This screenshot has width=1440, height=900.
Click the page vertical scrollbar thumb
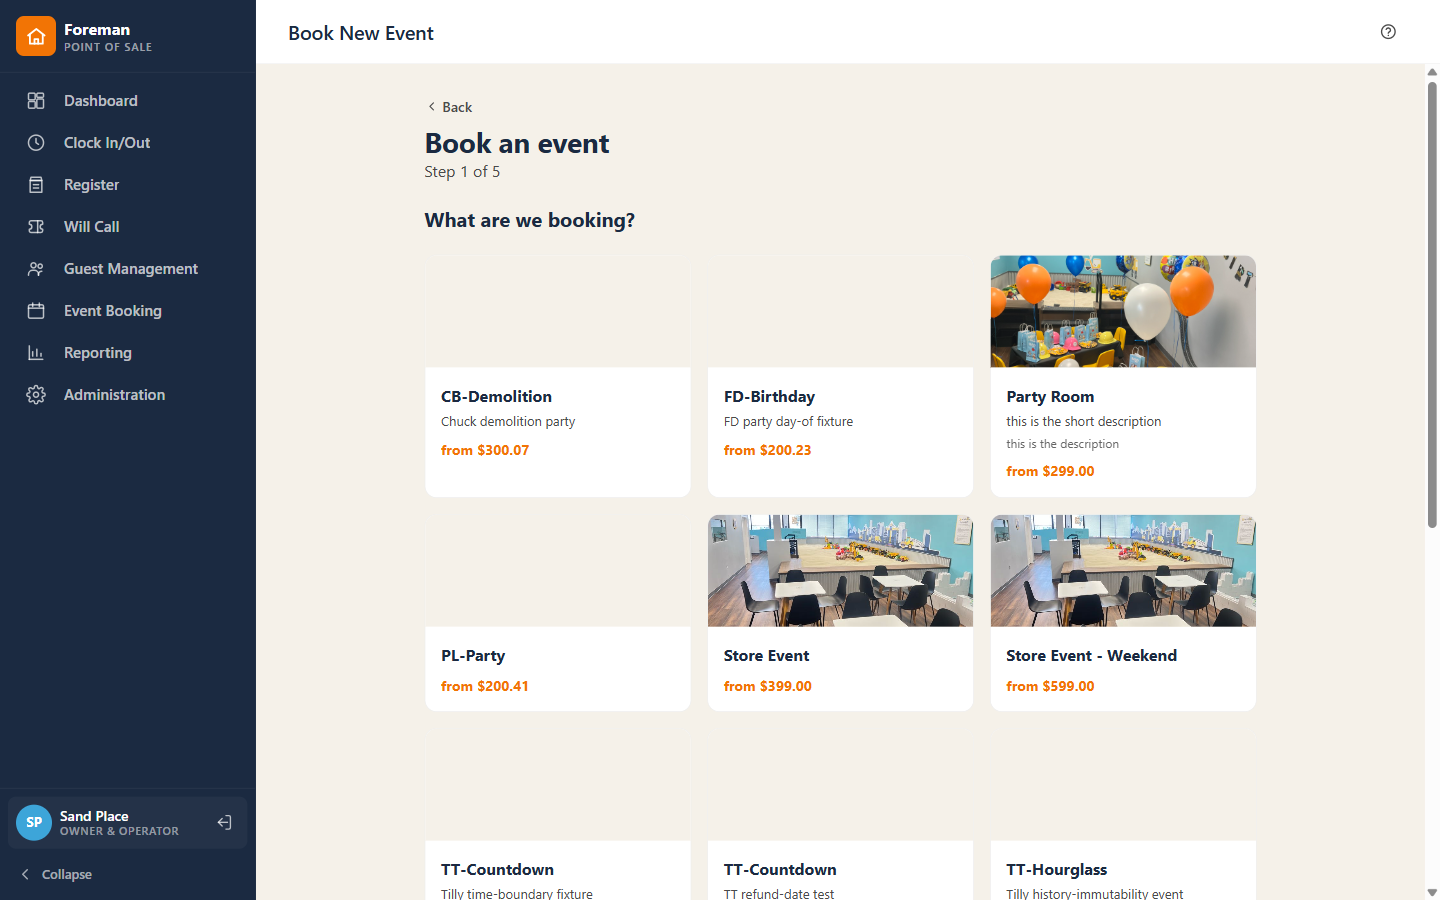tap(1432, 304)
